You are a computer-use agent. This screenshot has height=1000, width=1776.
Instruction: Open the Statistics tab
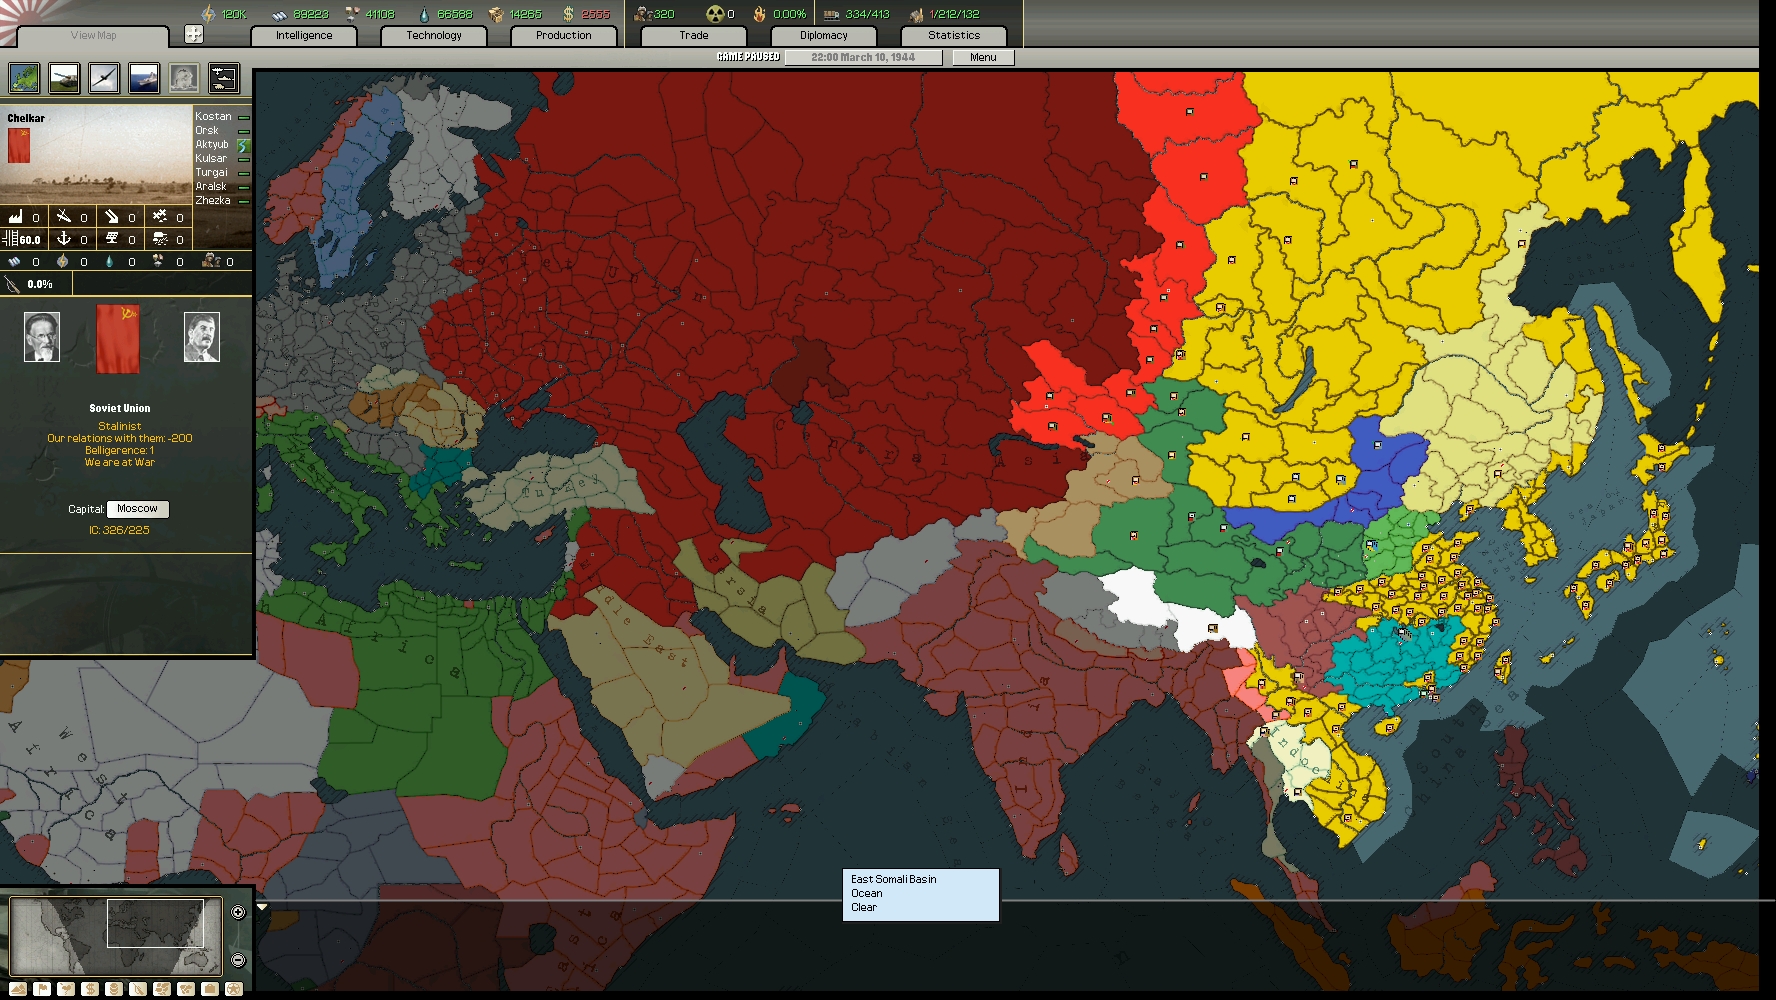click(x=954, y=36)
